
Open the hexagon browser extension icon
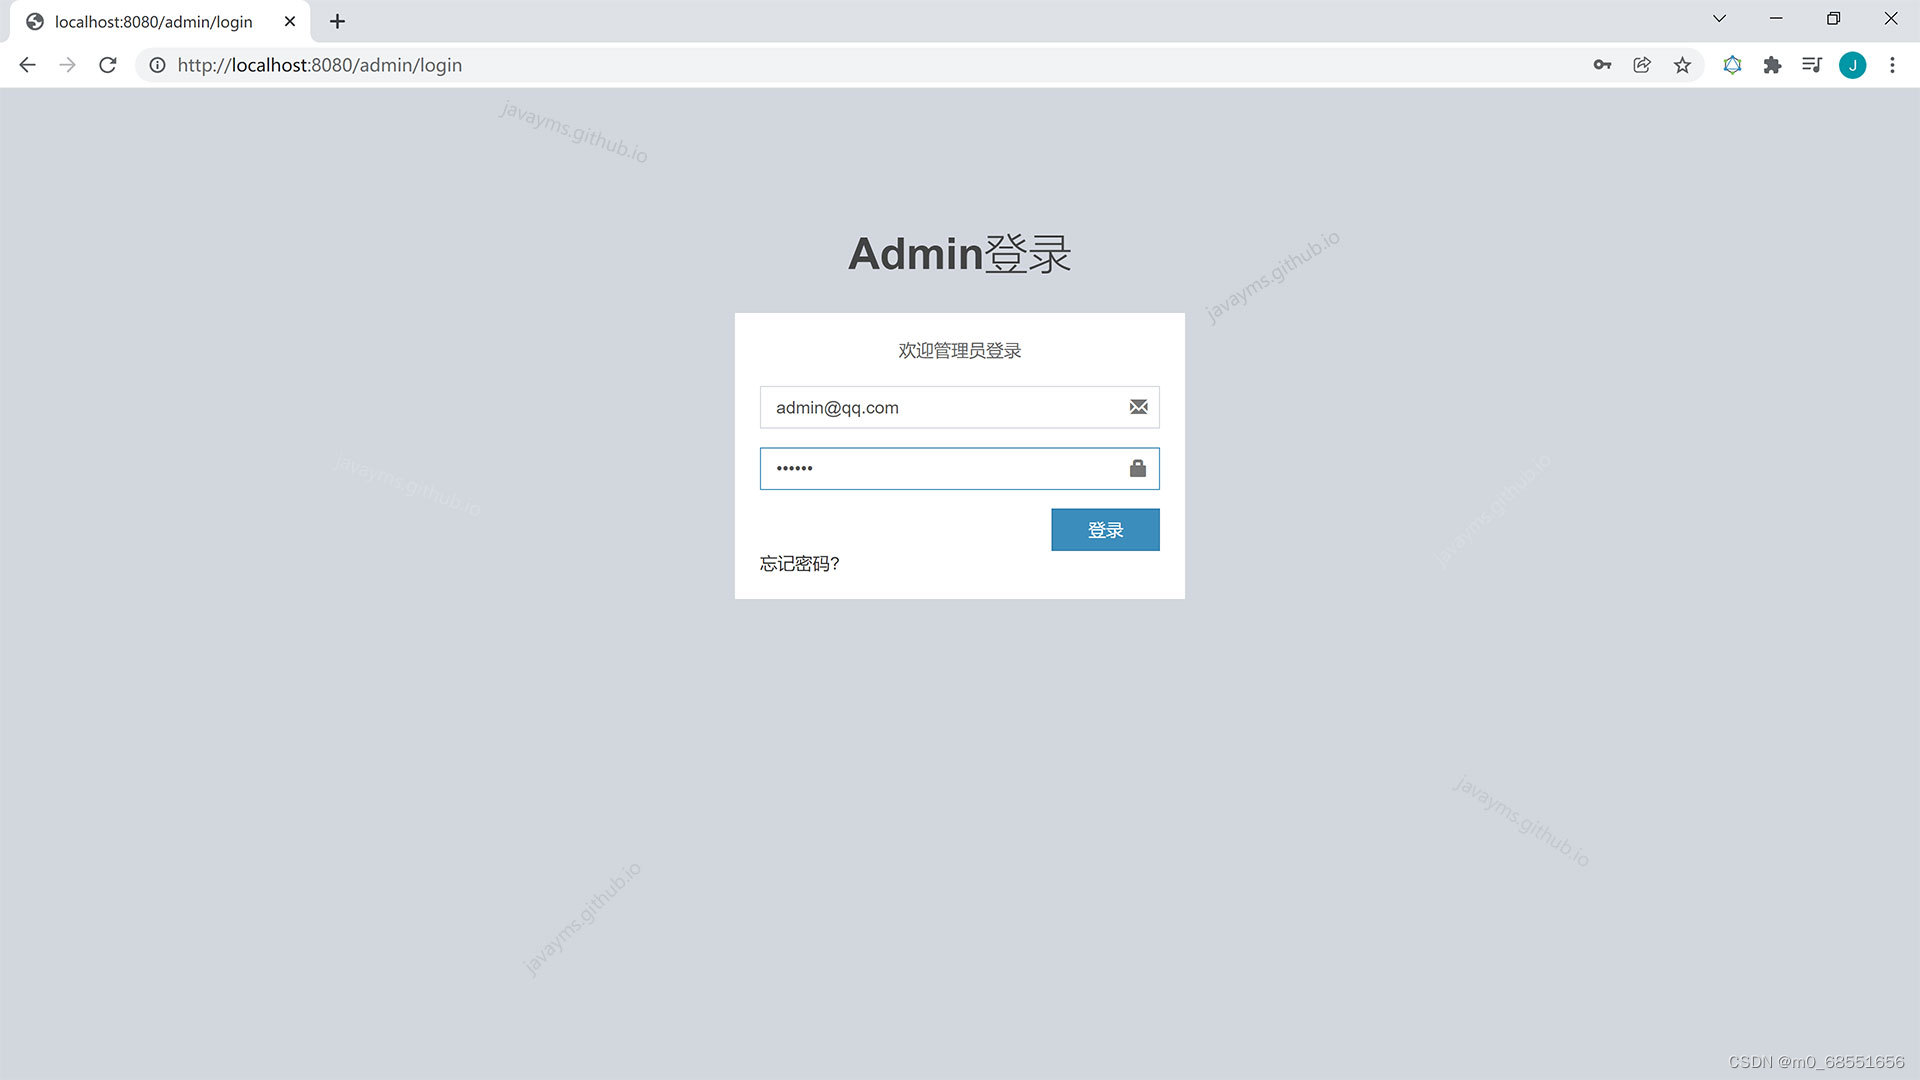(1732, 65)
